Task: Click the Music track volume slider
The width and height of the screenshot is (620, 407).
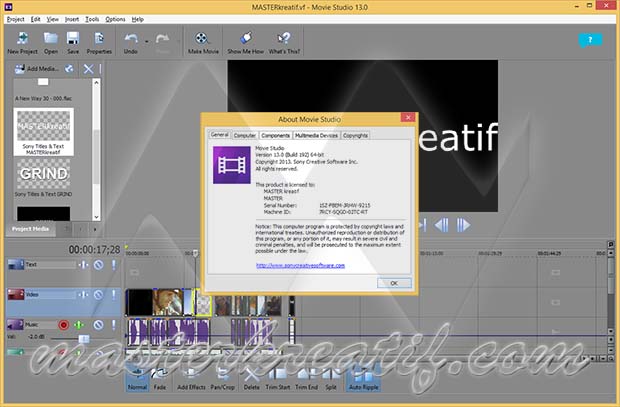Action: point(84,339)
